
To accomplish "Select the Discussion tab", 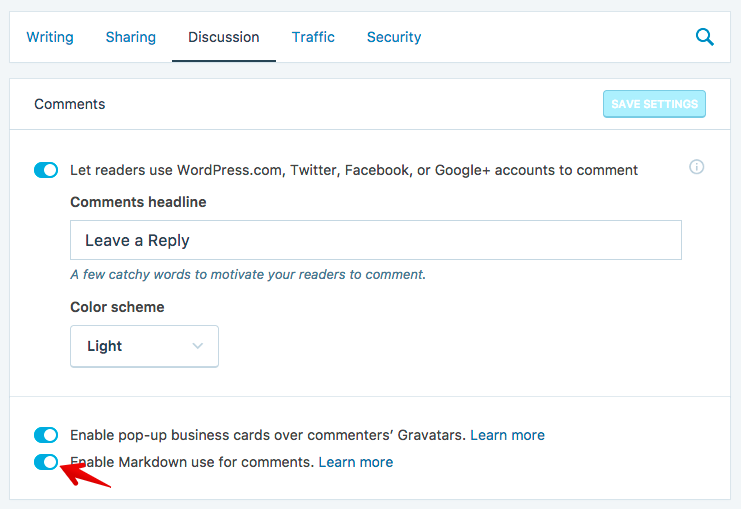I will coord(224,37).
